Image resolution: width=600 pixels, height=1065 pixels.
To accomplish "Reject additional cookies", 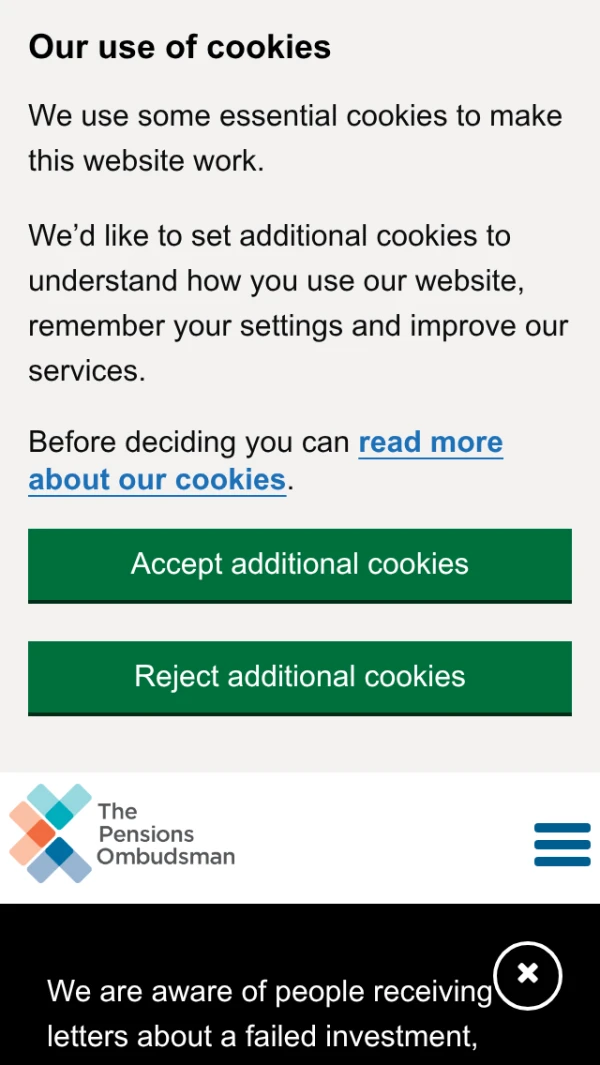I will [x=300, y=677].
